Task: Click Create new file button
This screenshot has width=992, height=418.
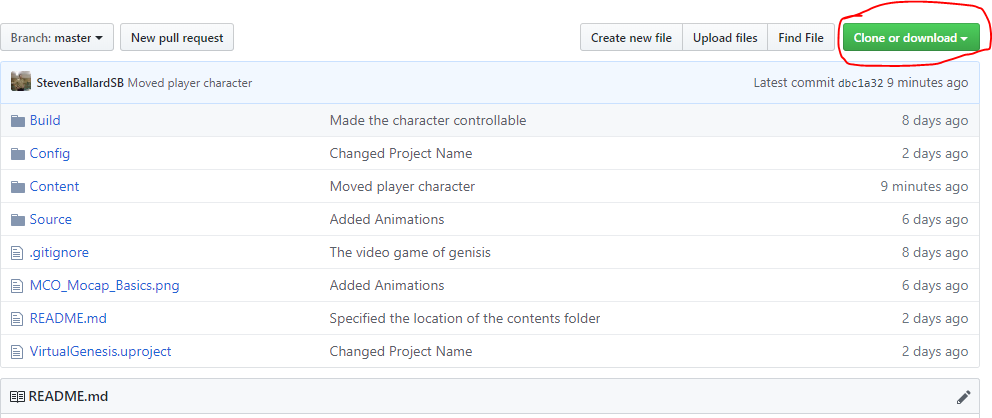Action: [631, 38]
